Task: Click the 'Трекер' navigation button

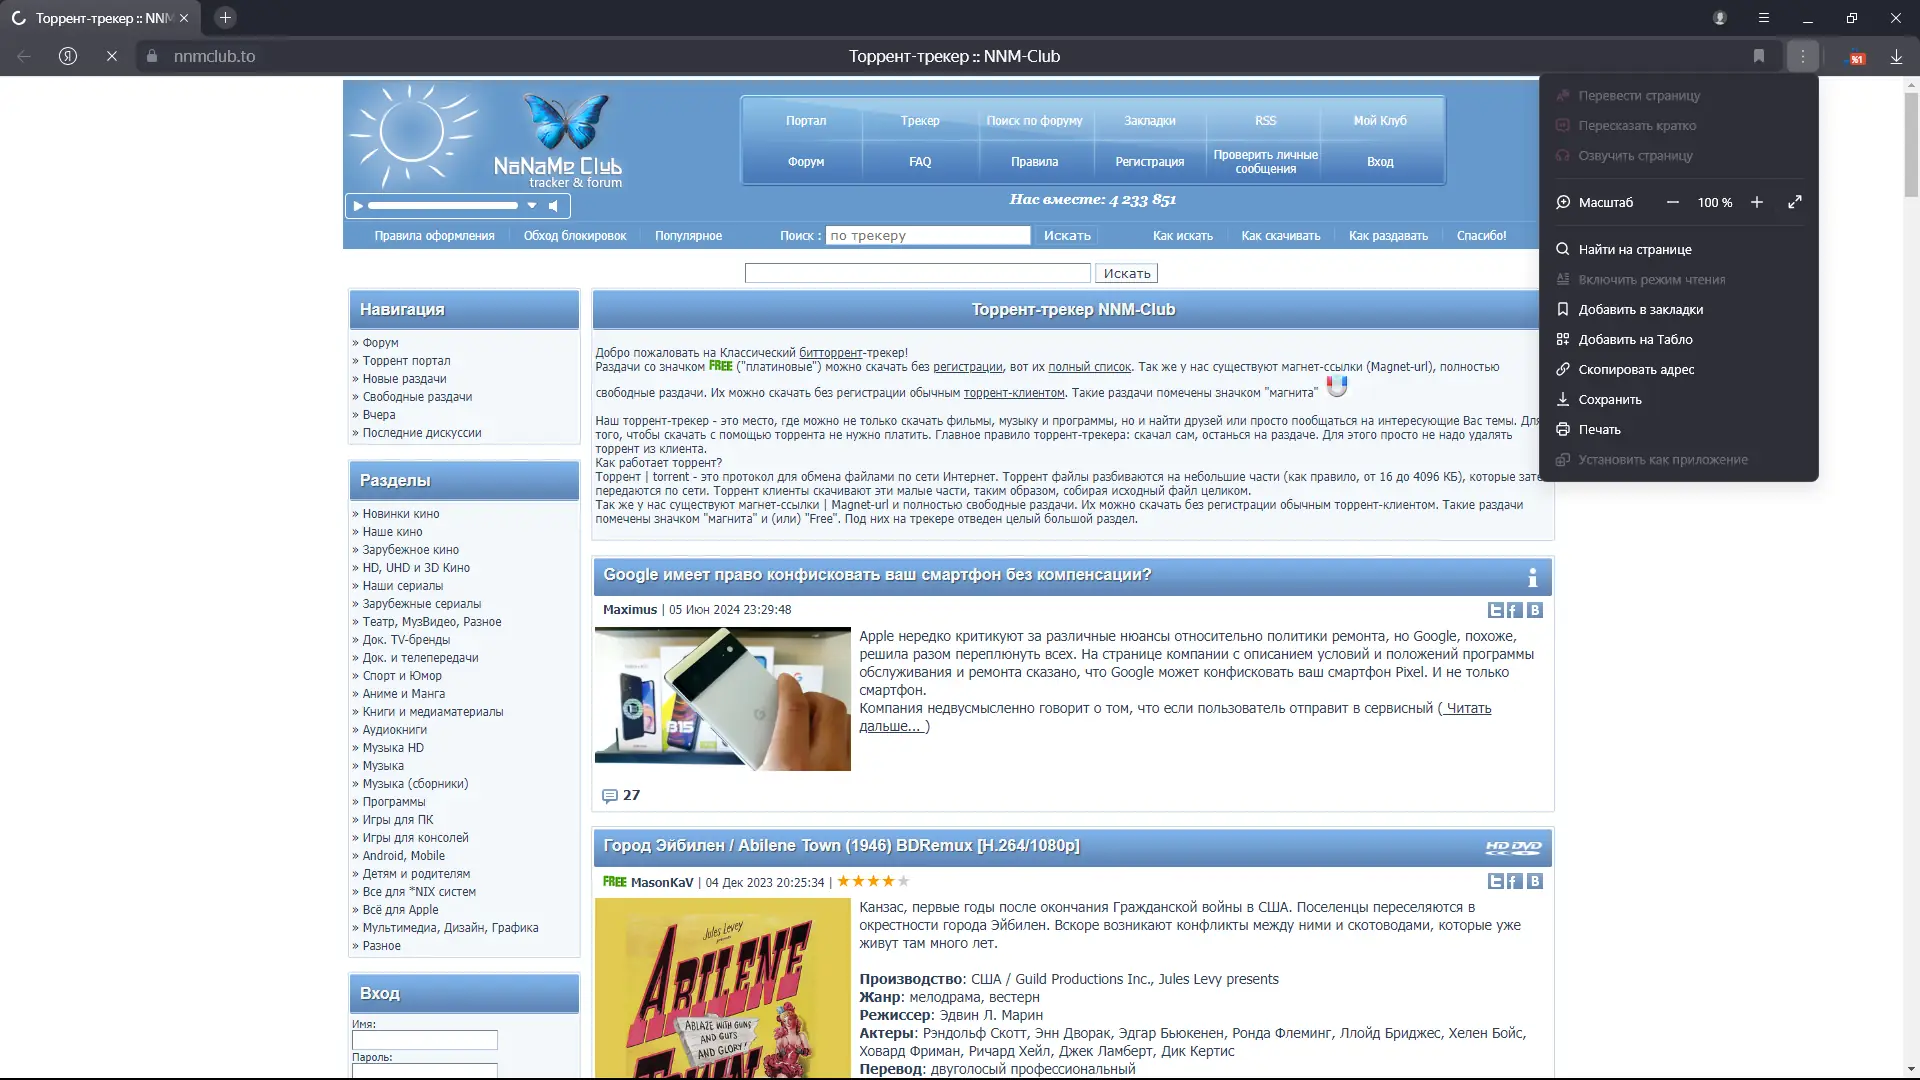Action: [919, 121]
